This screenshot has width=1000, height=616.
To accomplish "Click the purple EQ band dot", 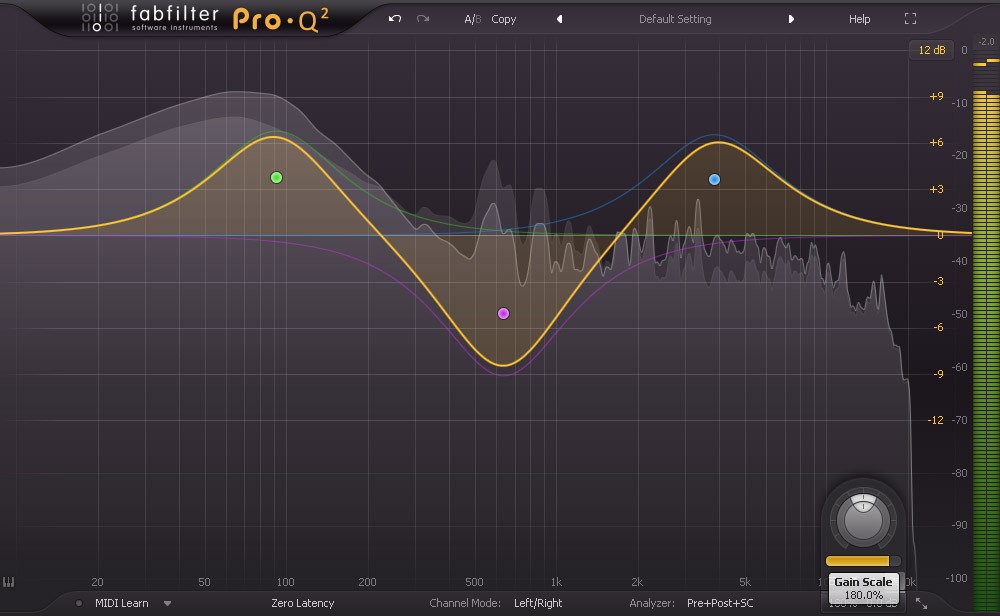I will point(503,313).
